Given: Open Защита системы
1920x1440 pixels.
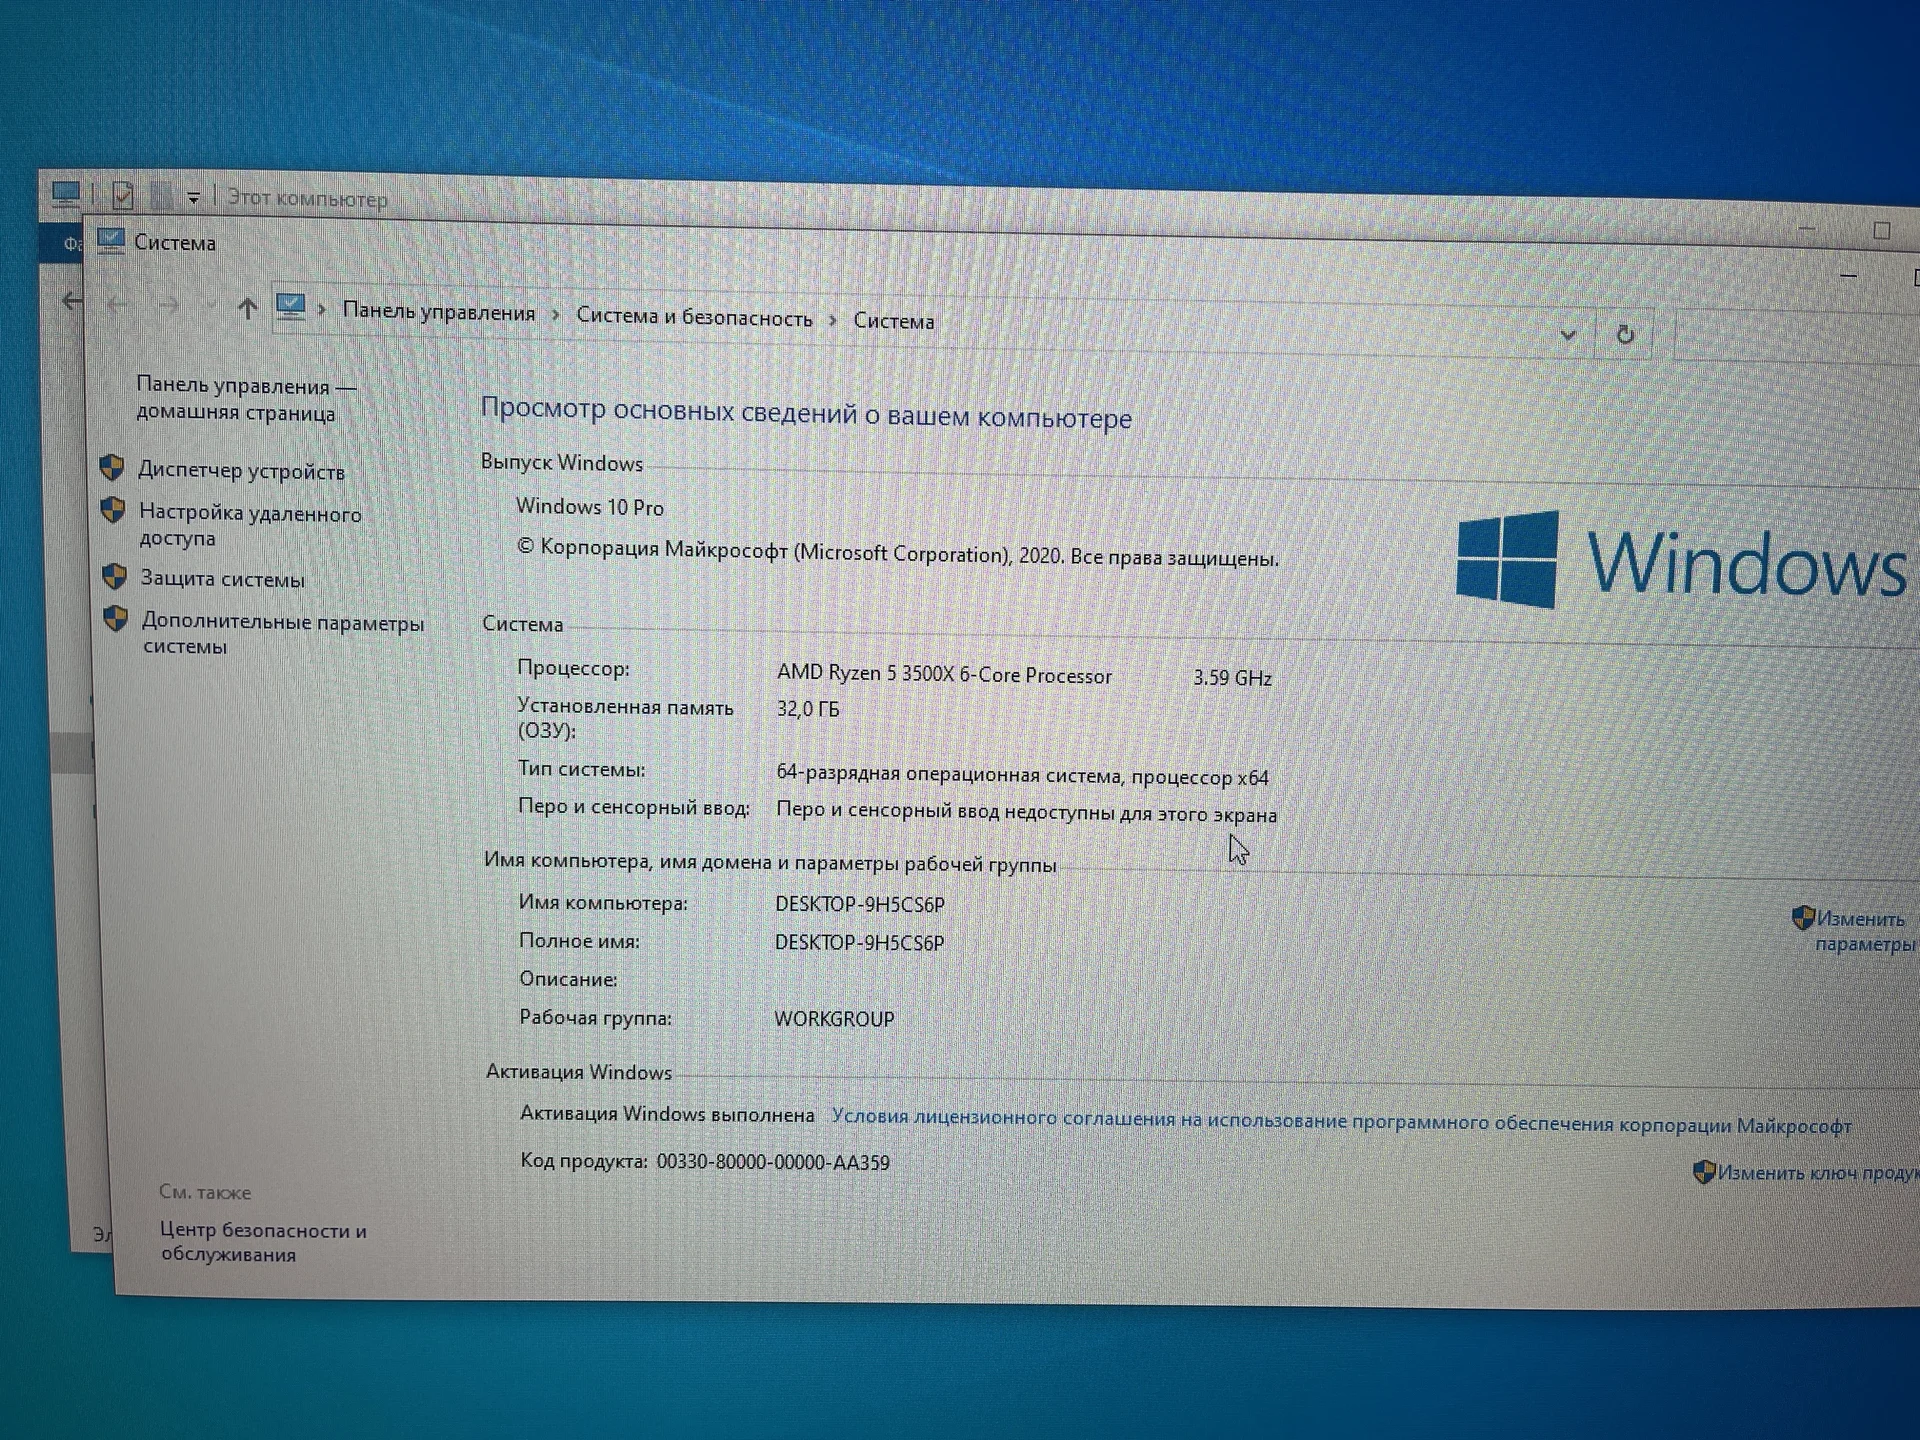Looking at the screenshot, I should point(222,578).
